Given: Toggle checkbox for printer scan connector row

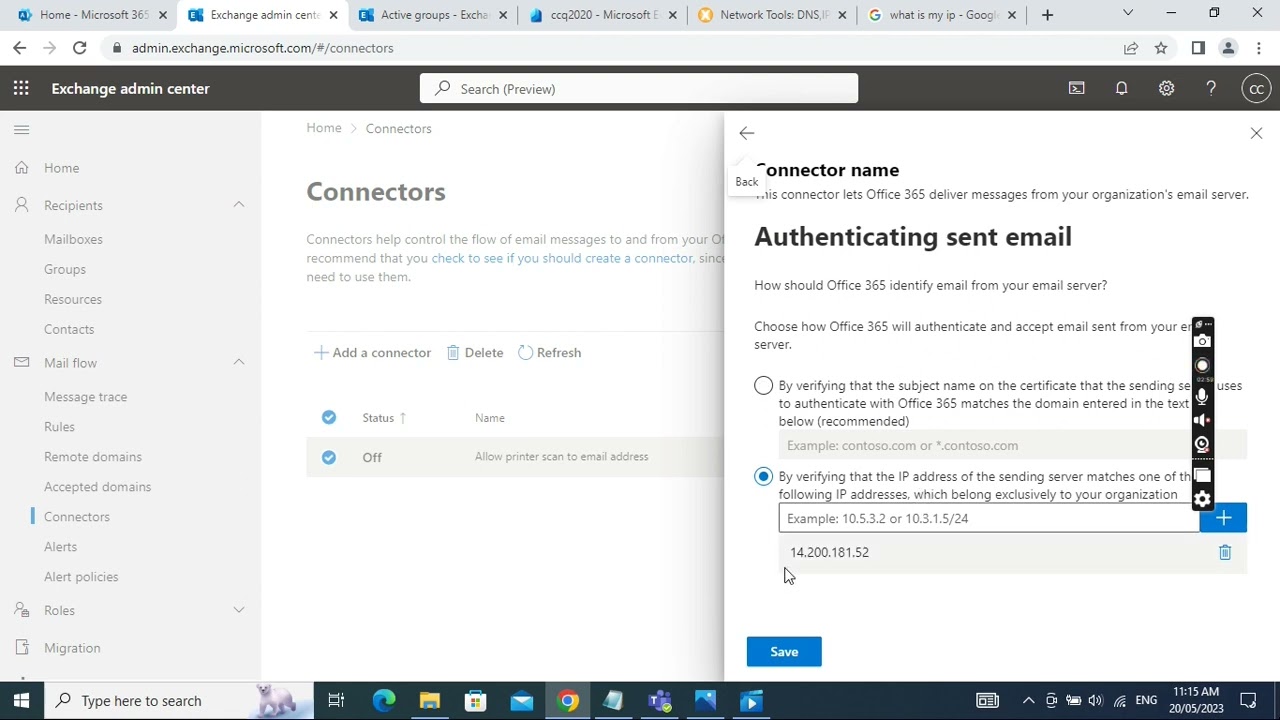Looking at the screenshot, I should [x=329, y=457].
